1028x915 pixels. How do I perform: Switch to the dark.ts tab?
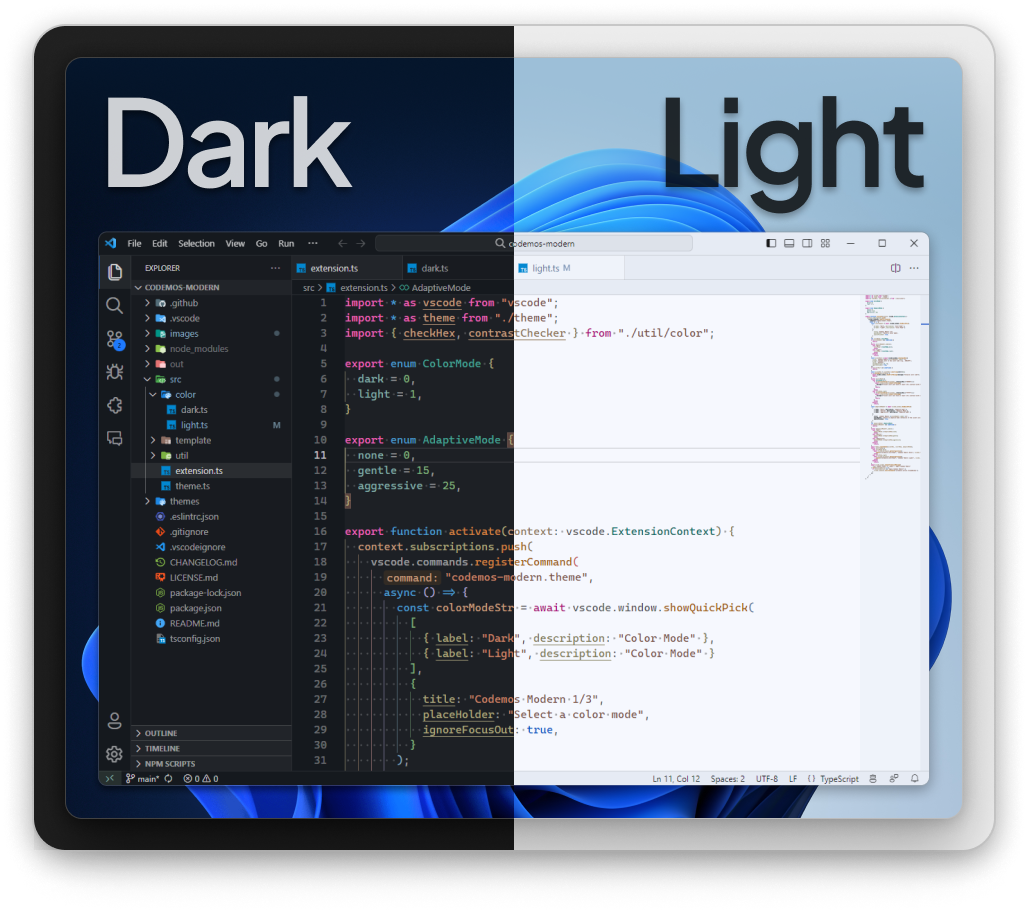457,268
